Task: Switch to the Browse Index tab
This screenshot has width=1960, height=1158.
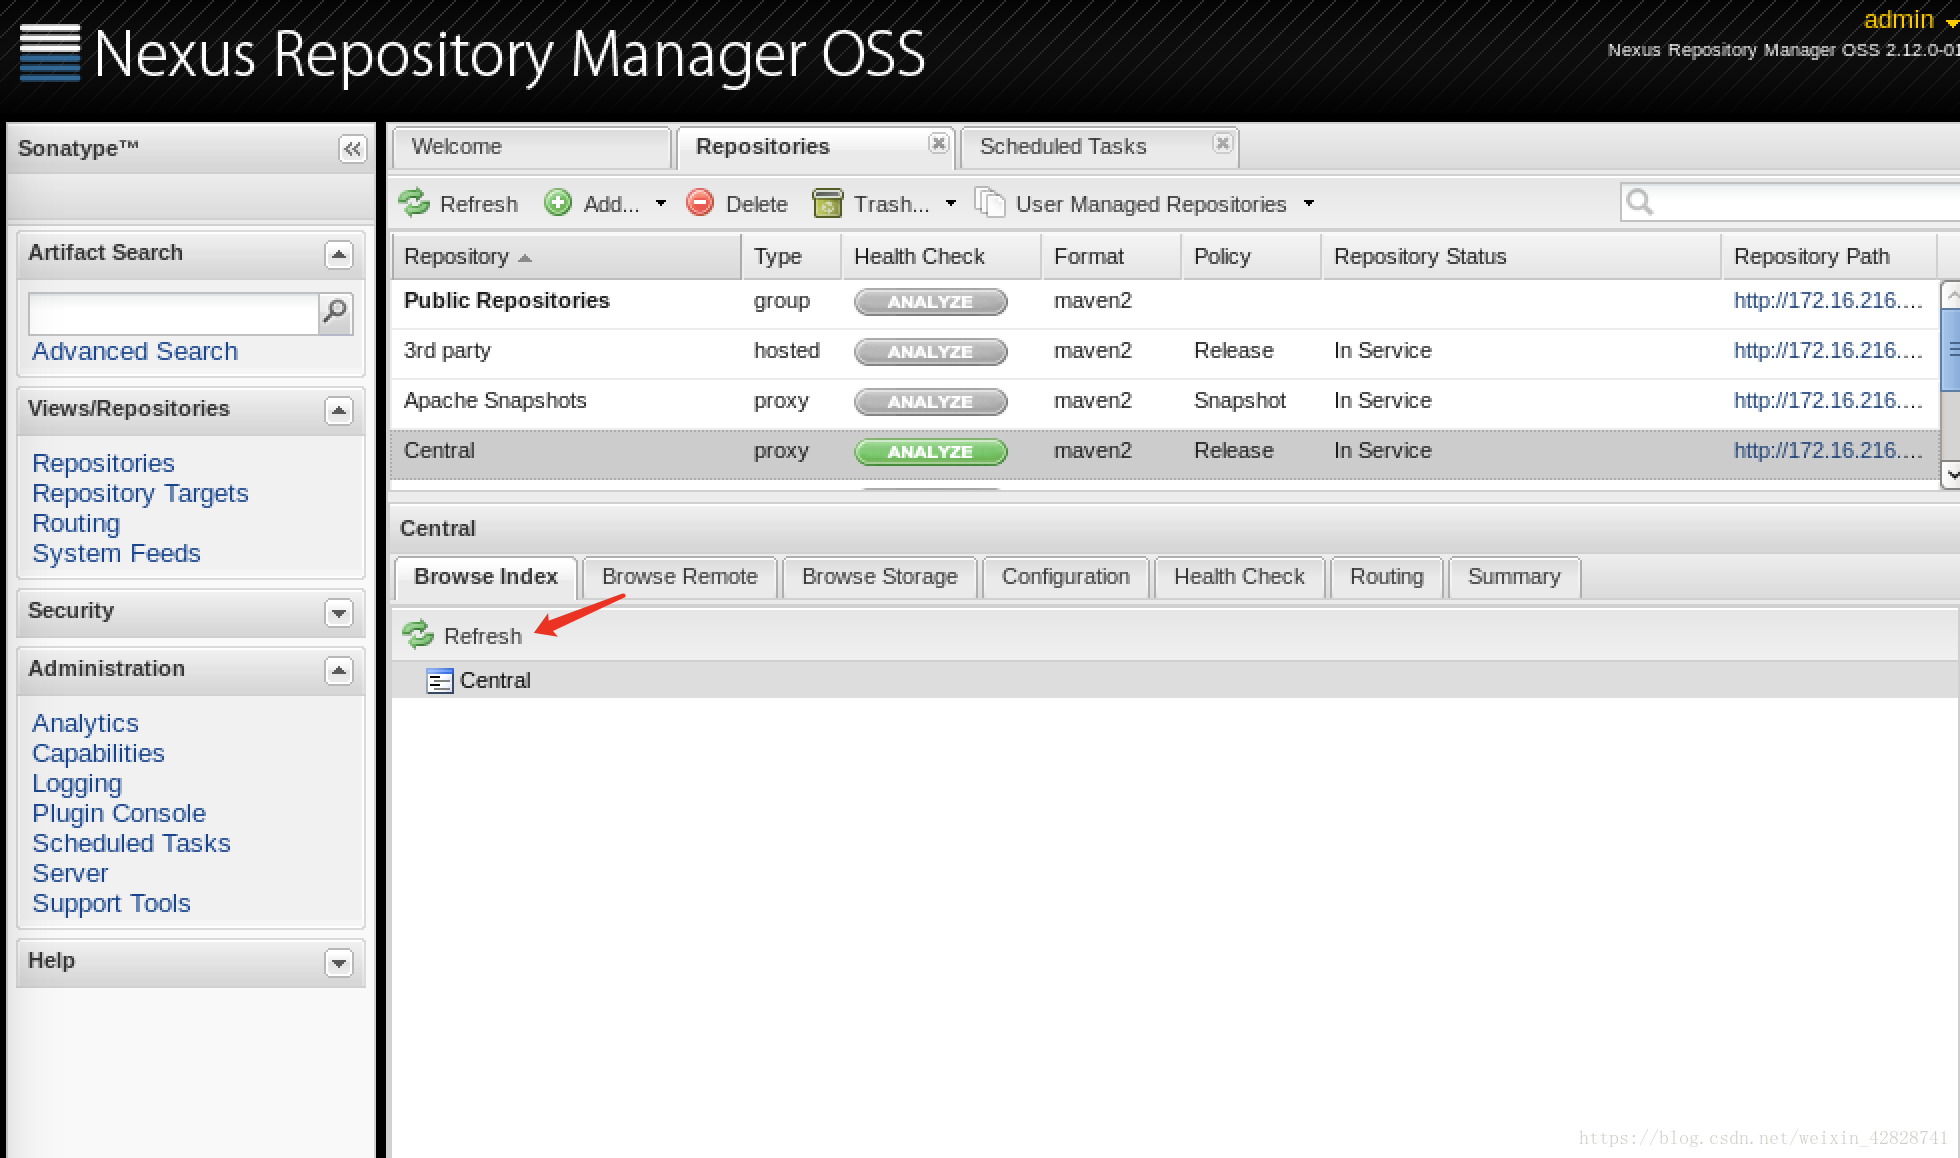Action: [x=486, y=577]
